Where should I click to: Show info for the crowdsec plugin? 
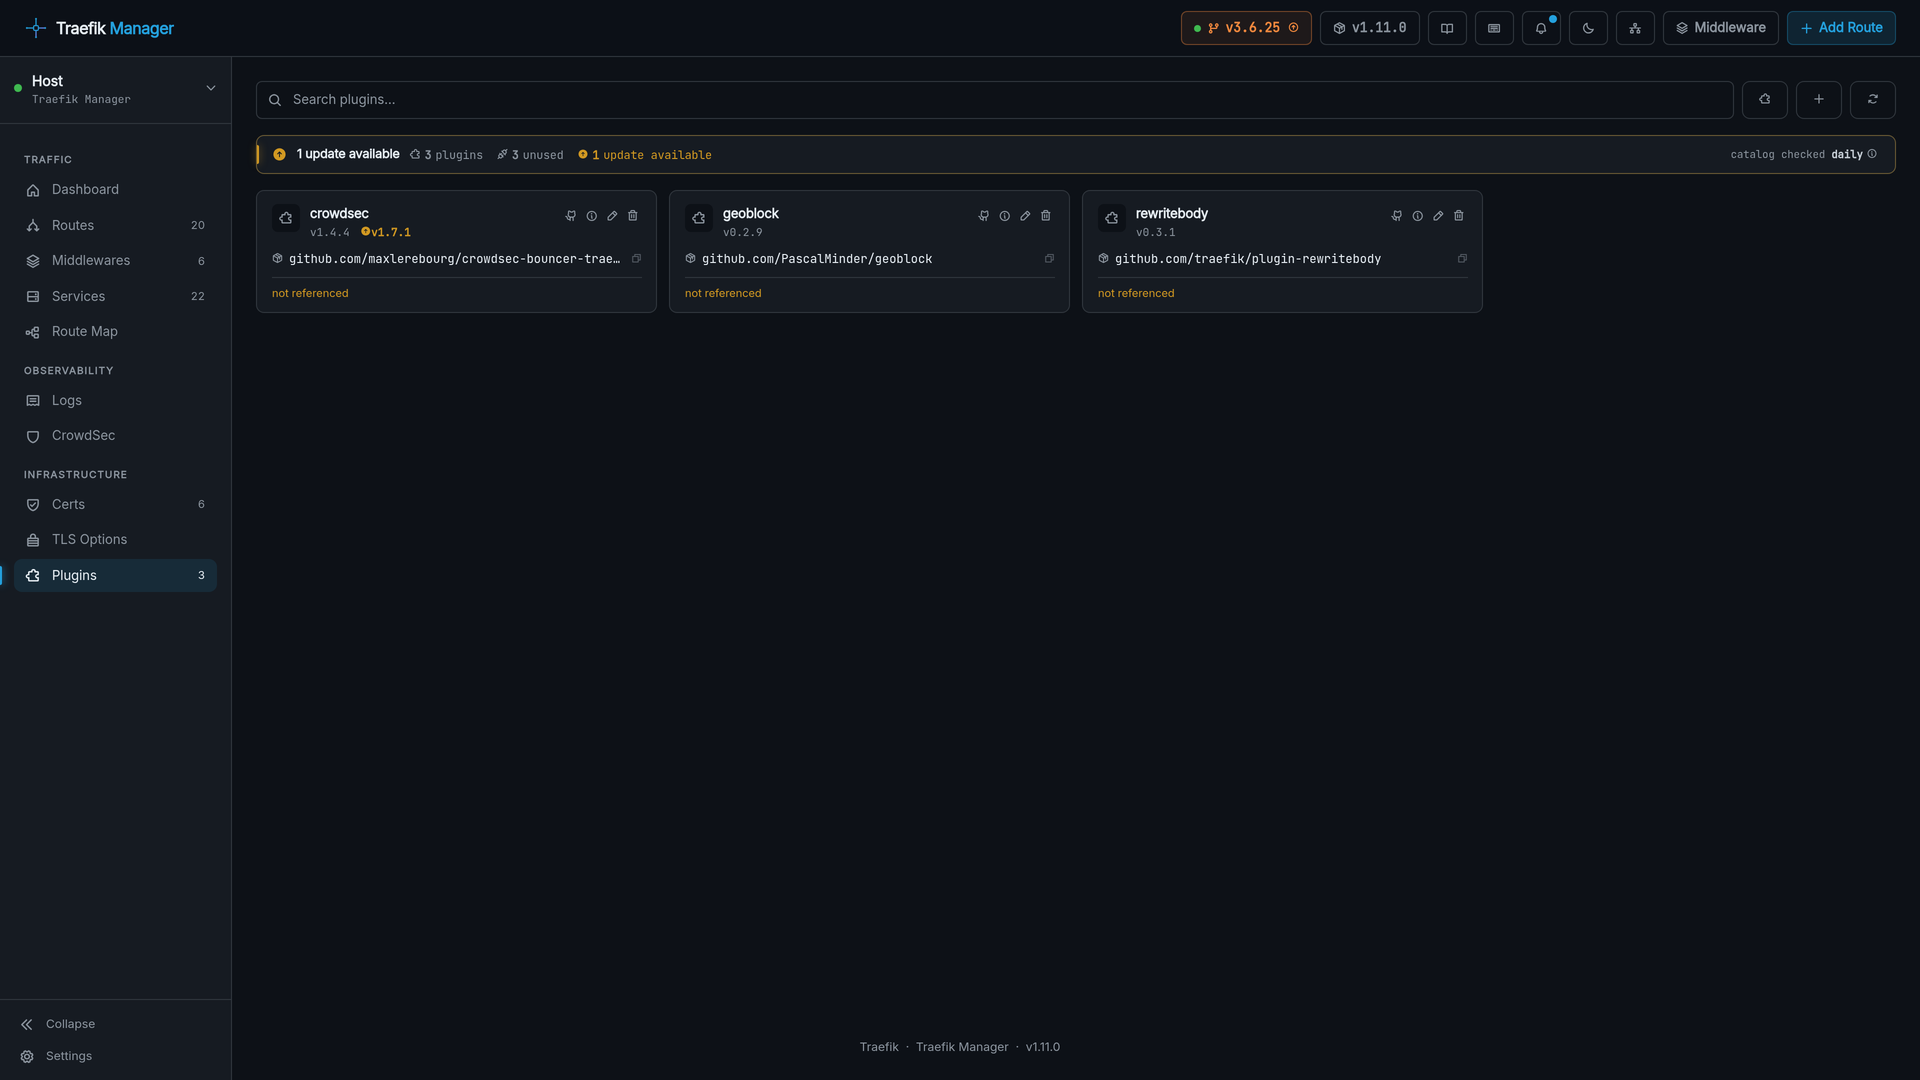click(x=592, y=216)
